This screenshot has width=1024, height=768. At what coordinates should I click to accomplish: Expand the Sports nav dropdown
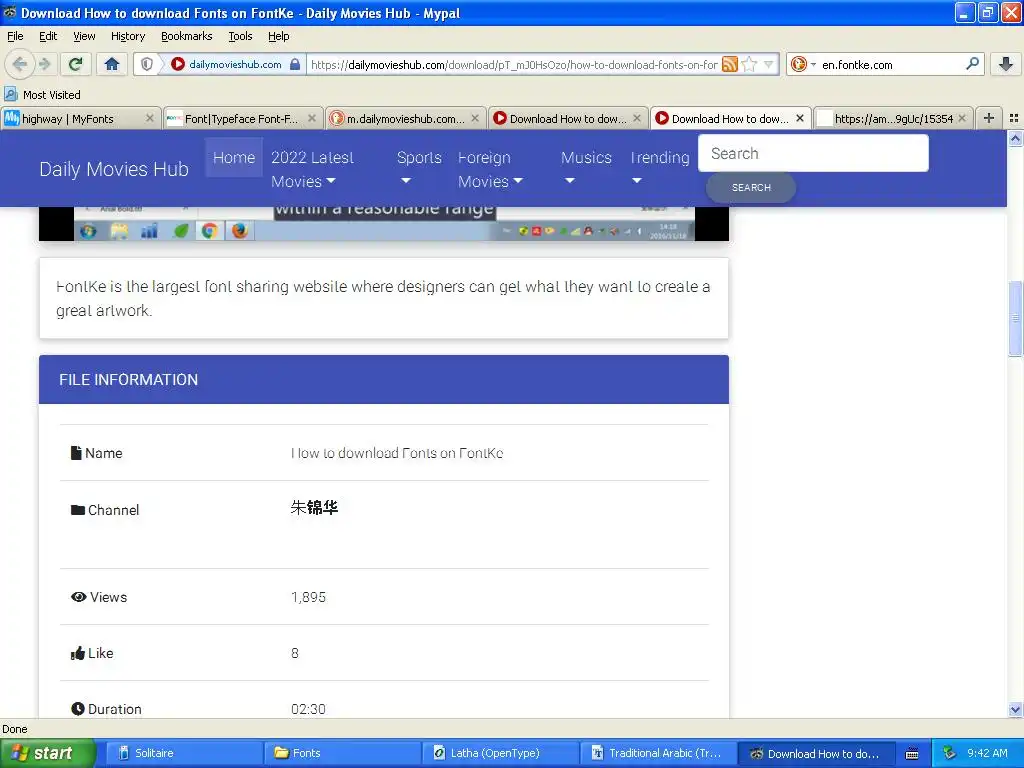coord(419,169)
